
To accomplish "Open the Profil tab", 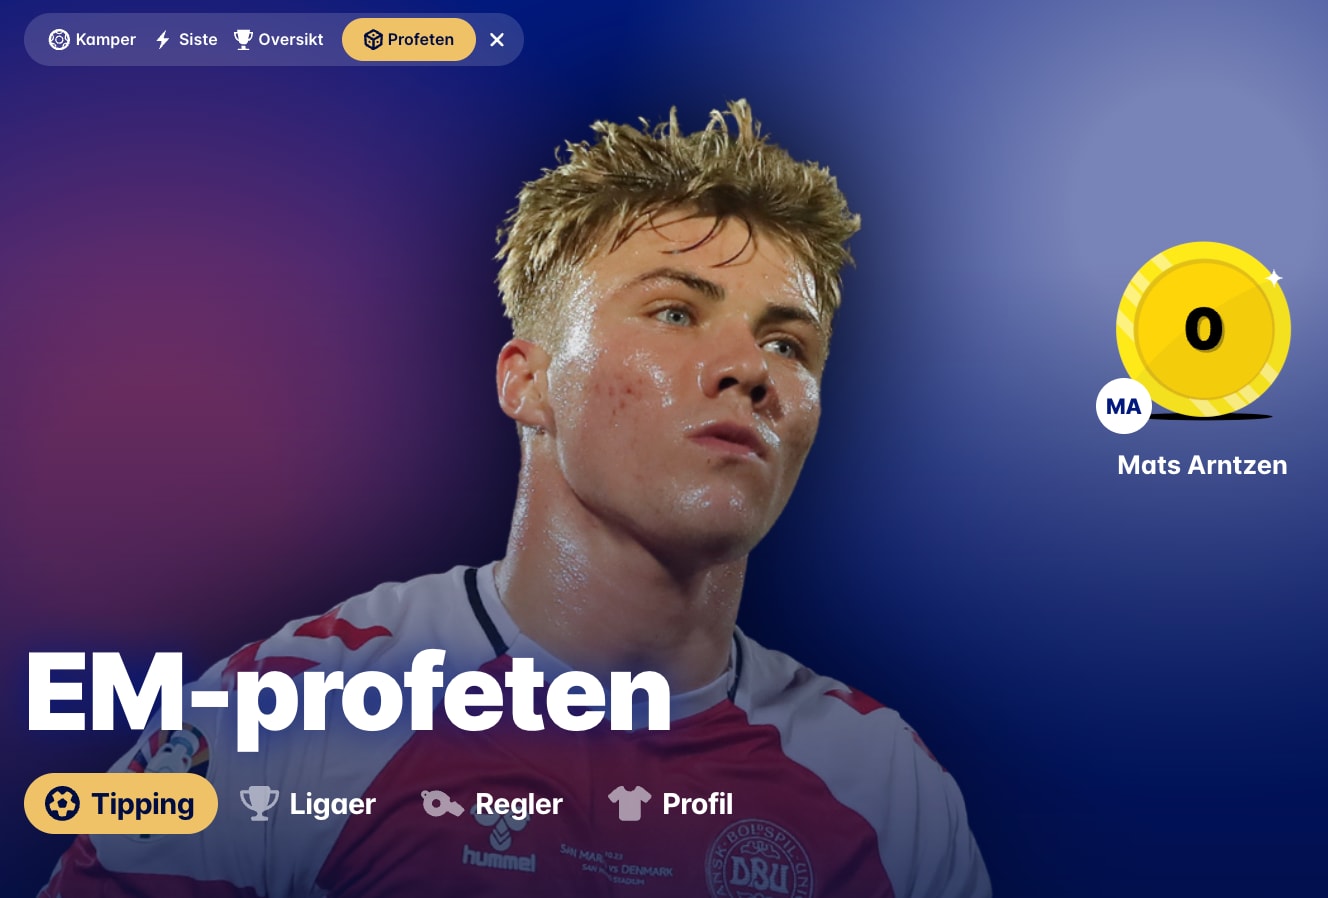I will tap(671, 804).
